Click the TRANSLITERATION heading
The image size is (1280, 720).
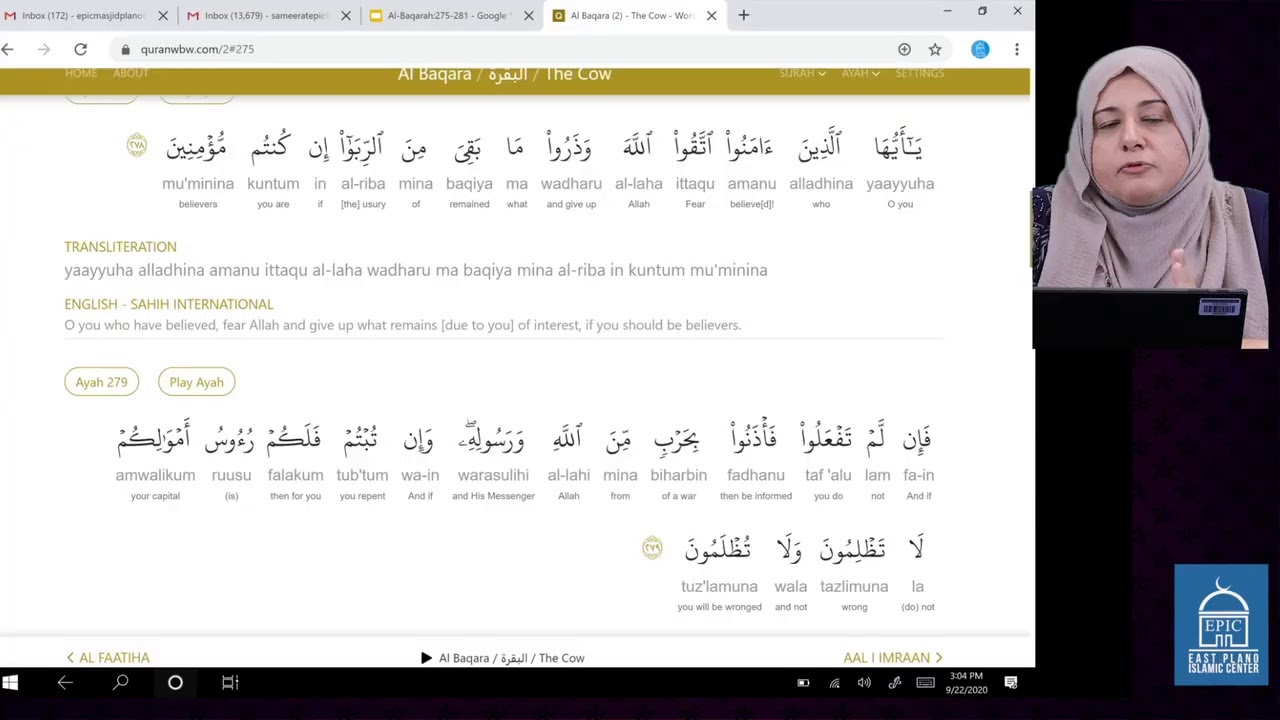(x=120, y=247)
